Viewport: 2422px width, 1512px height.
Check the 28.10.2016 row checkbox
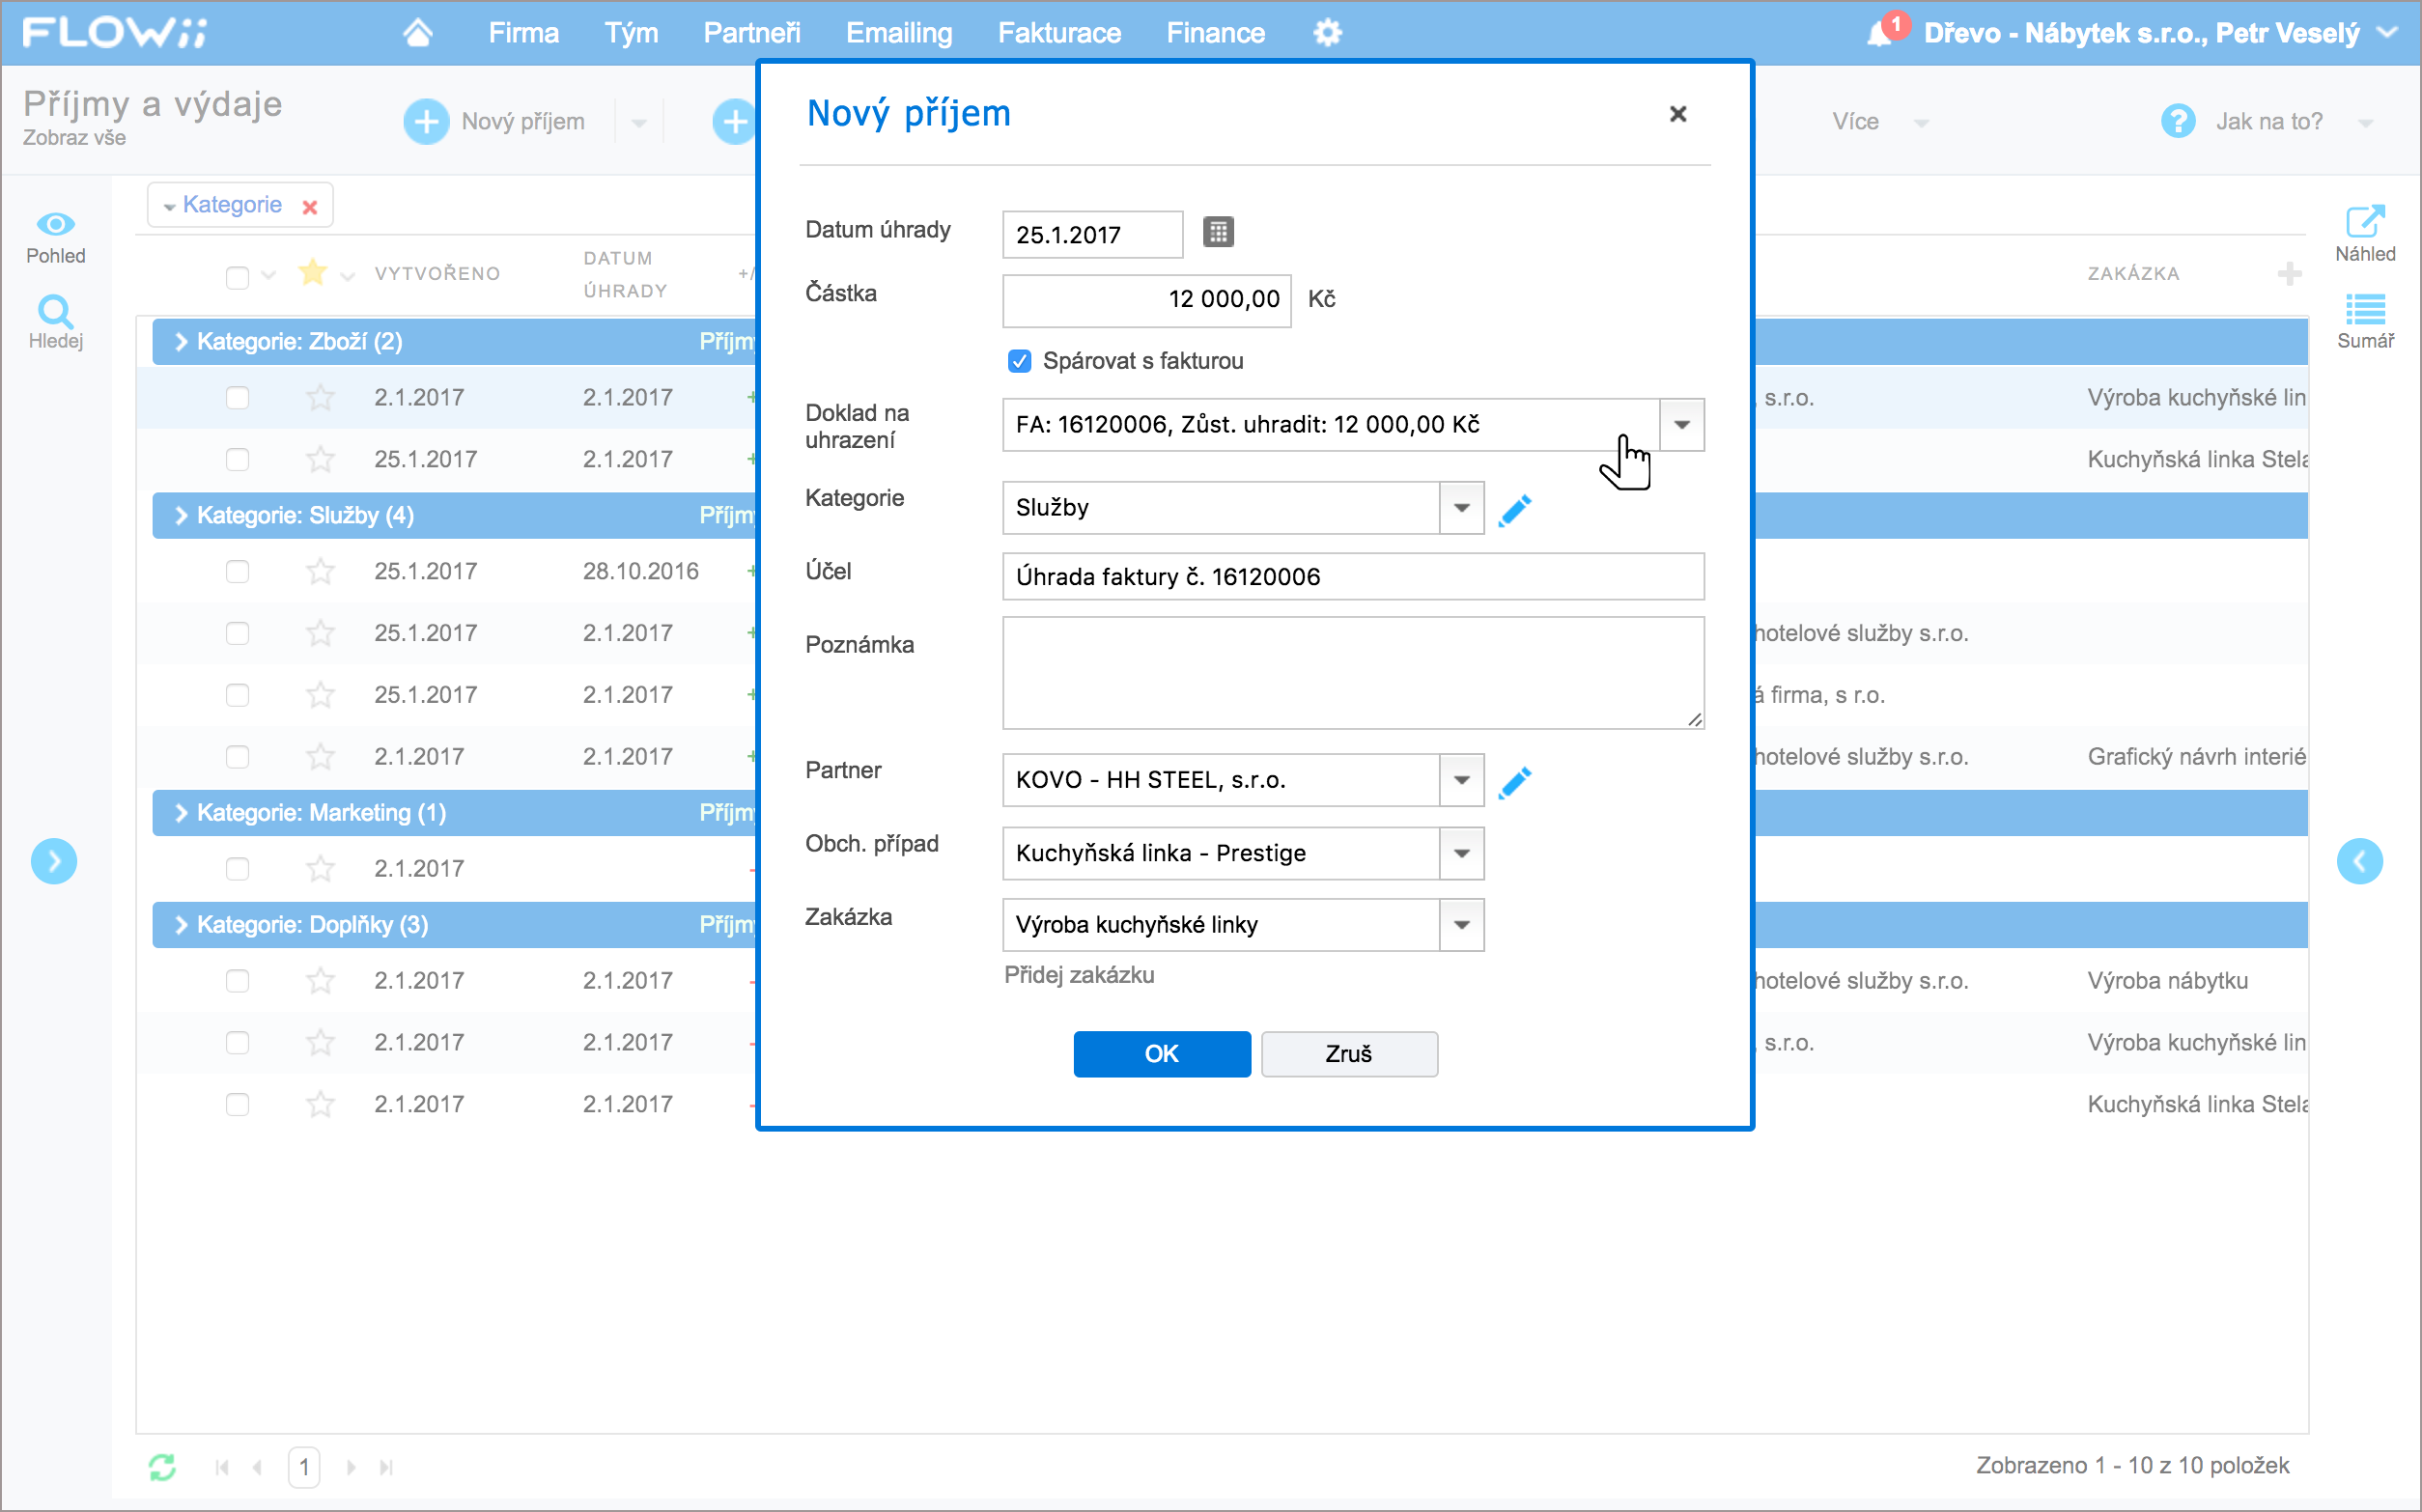click(x=237, y=572)
